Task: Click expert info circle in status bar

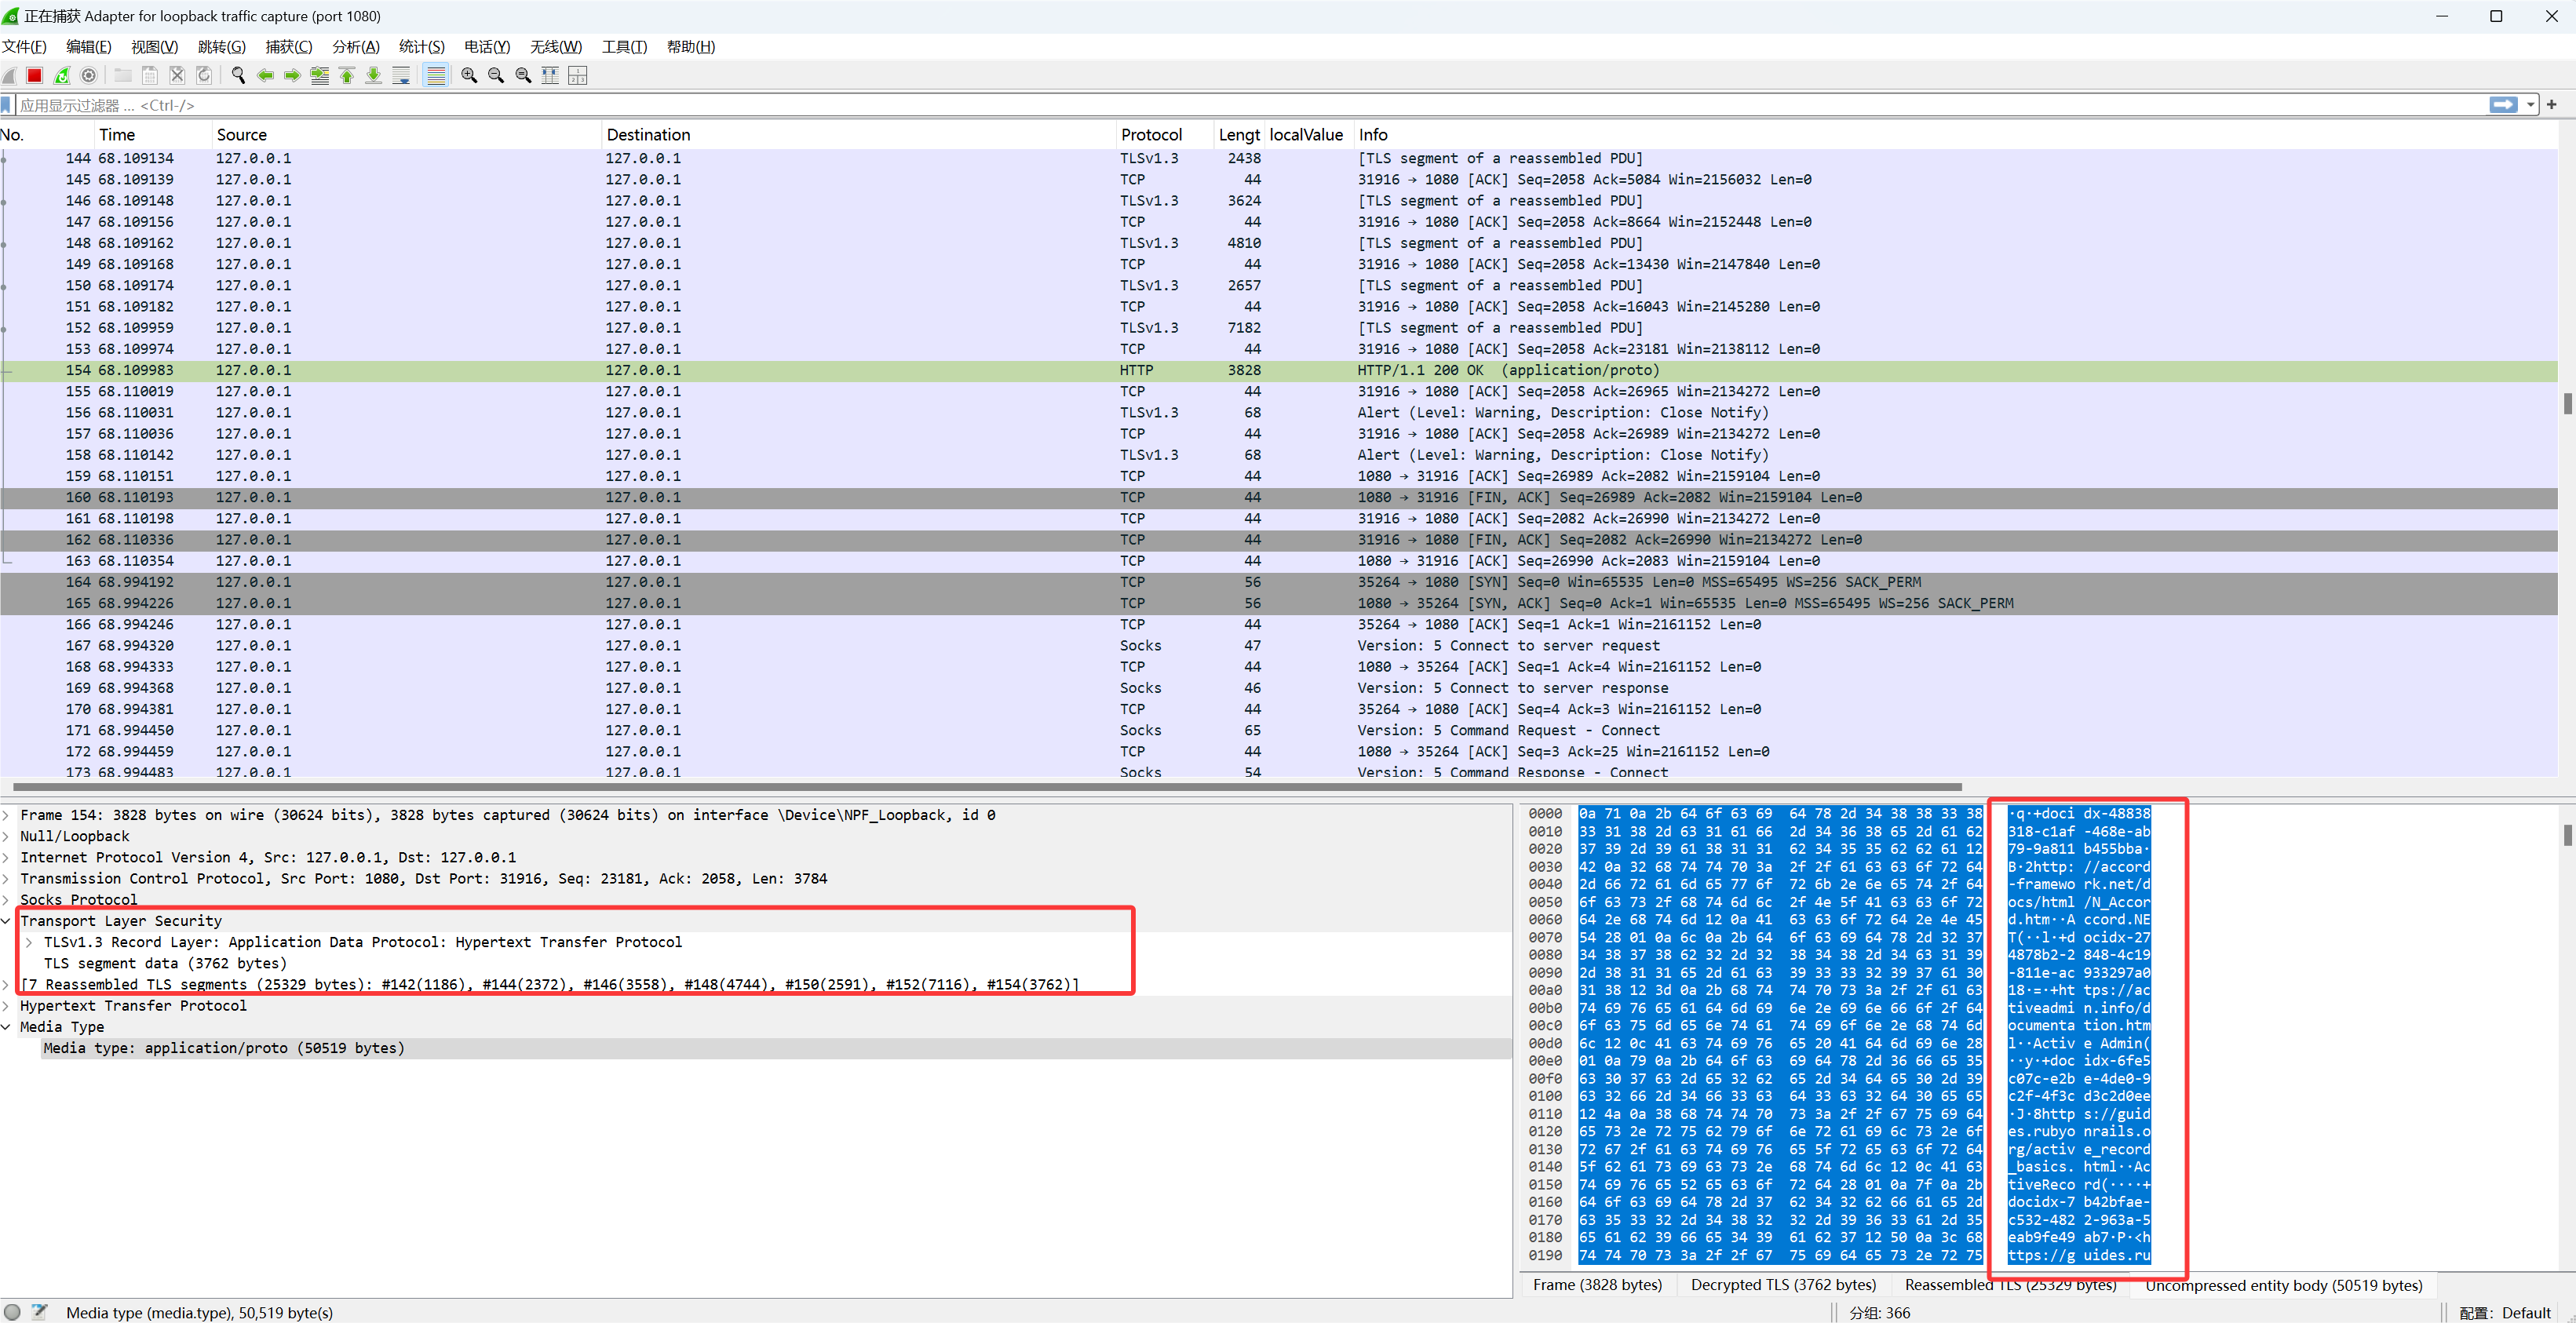Action: point(12,1312)
